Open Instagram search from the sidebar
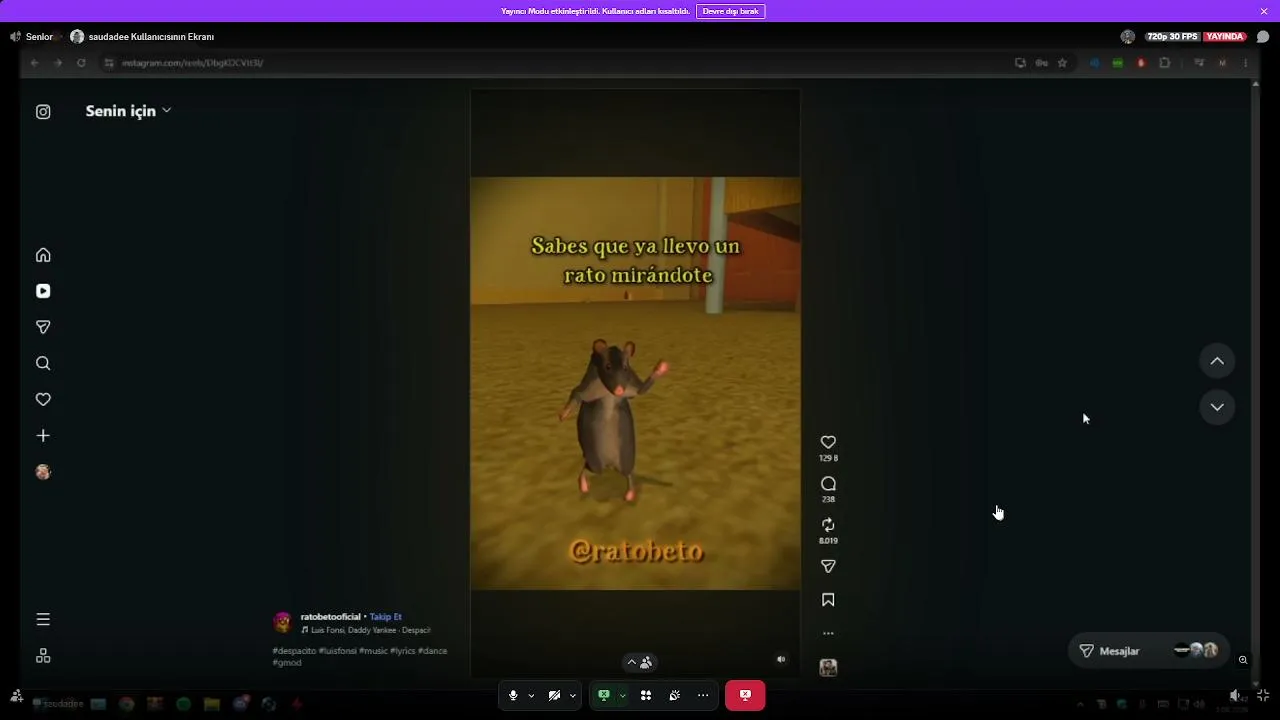The width and height of the screenshot is (1280, 720). pos(43,363)
